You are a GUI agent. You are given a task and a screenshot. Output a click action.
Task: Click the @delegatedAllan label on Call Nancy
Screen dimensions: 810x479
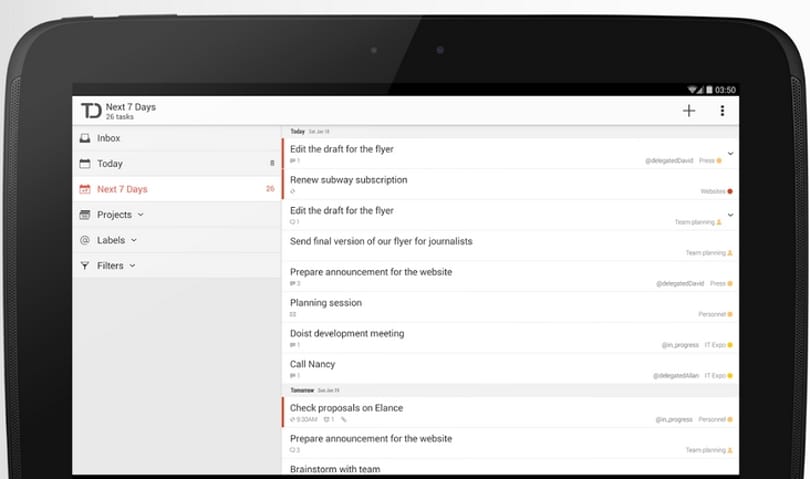pos(676,376)
